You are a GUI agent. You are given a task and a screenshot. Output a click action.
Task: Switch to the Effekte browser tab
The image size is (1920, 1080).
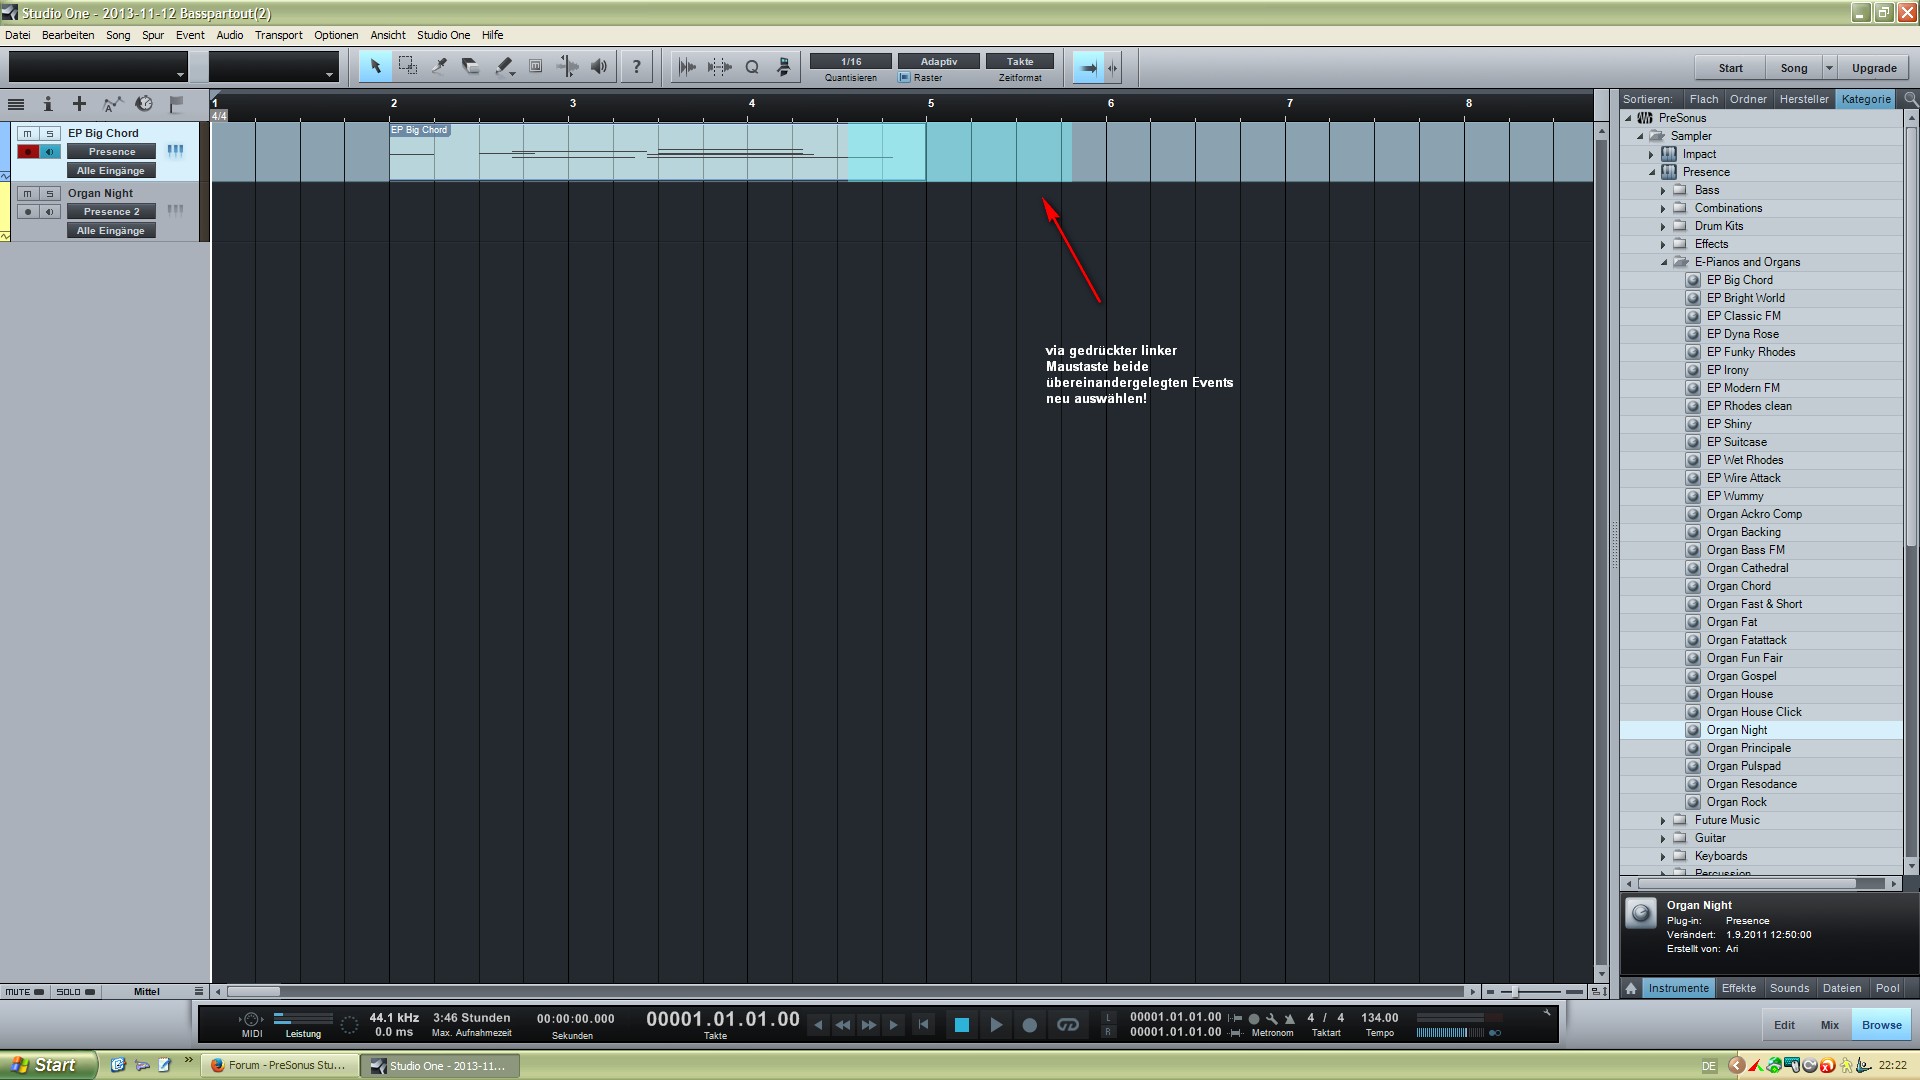pyautogui.click(x=1739, y=988)
